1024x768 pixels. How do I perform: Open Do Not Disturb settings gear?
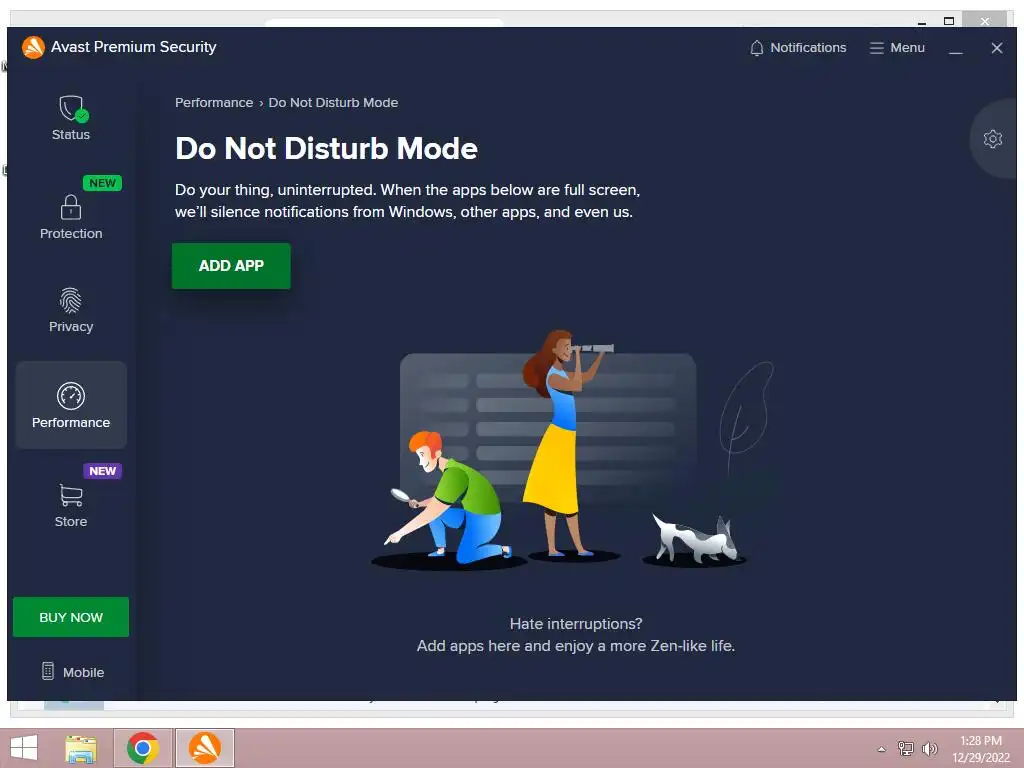tap(993, 138)
